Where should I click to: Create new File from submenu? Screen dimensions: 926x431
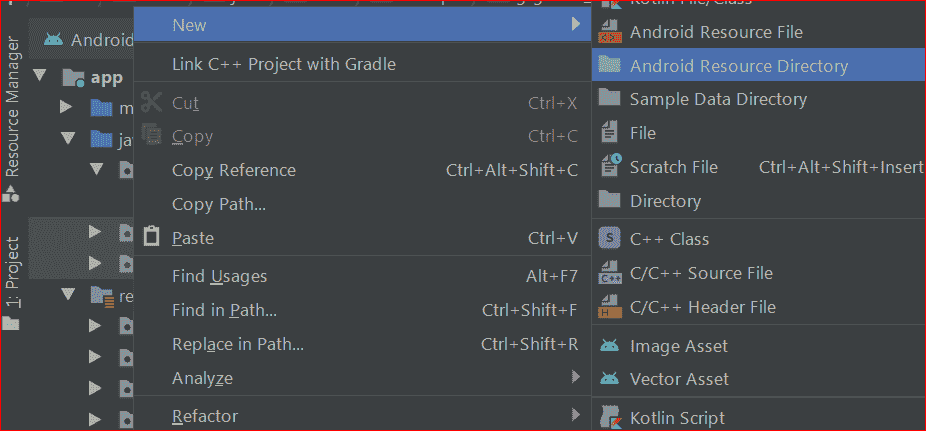pyautogui.click(x=758, y=133)
